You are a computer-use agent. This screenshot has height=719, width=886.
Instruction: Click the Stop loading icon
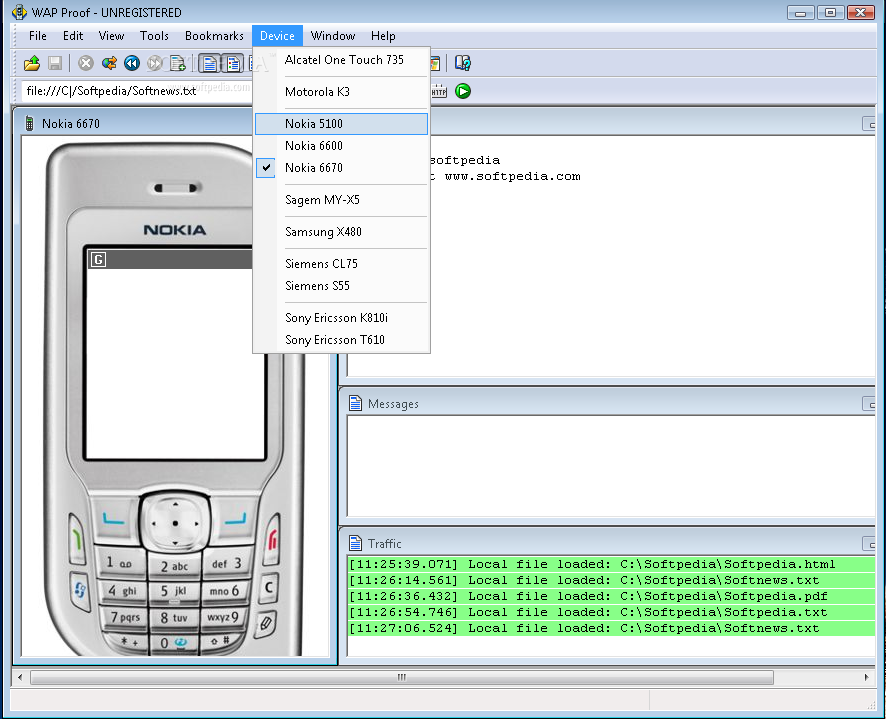click(86, 63)
